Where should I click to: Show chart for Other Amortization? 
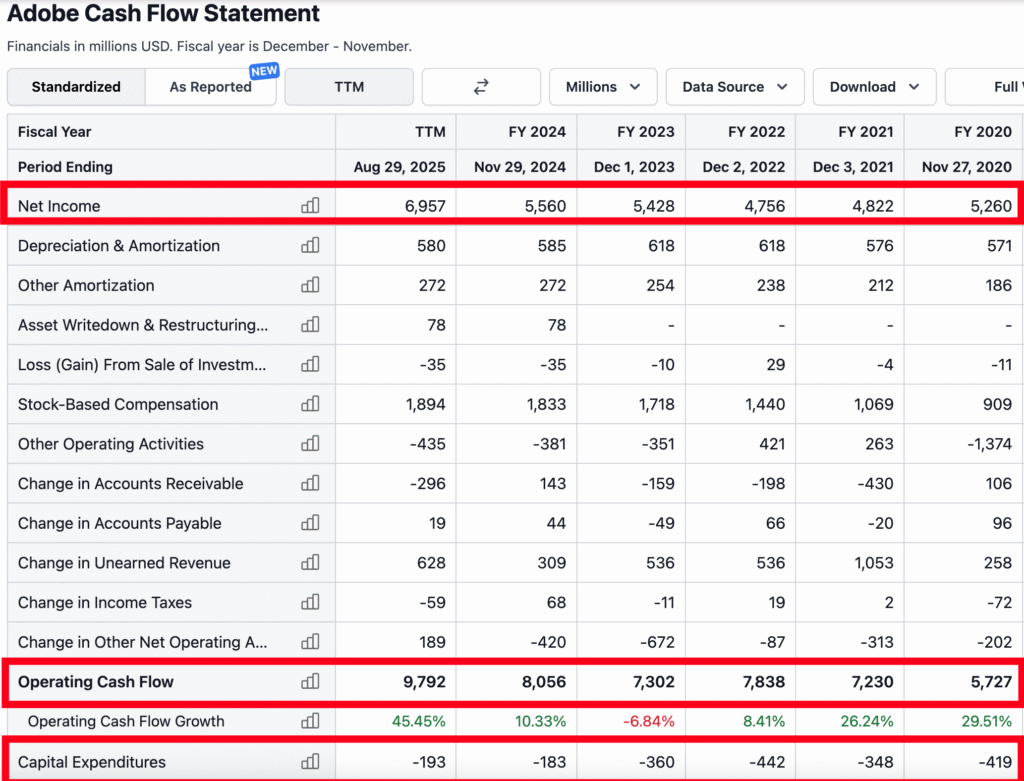click(x=310, y=285)
